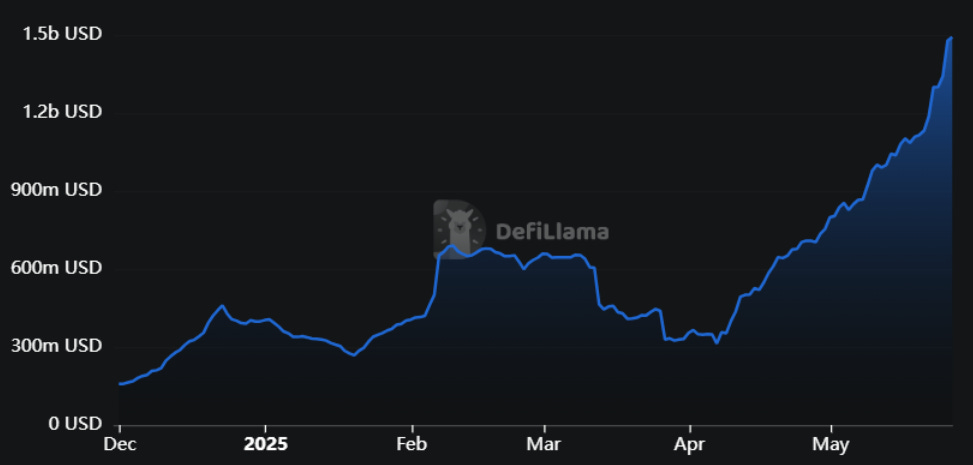Click the Mar x-axis label
973x465 pixels.
544,445
